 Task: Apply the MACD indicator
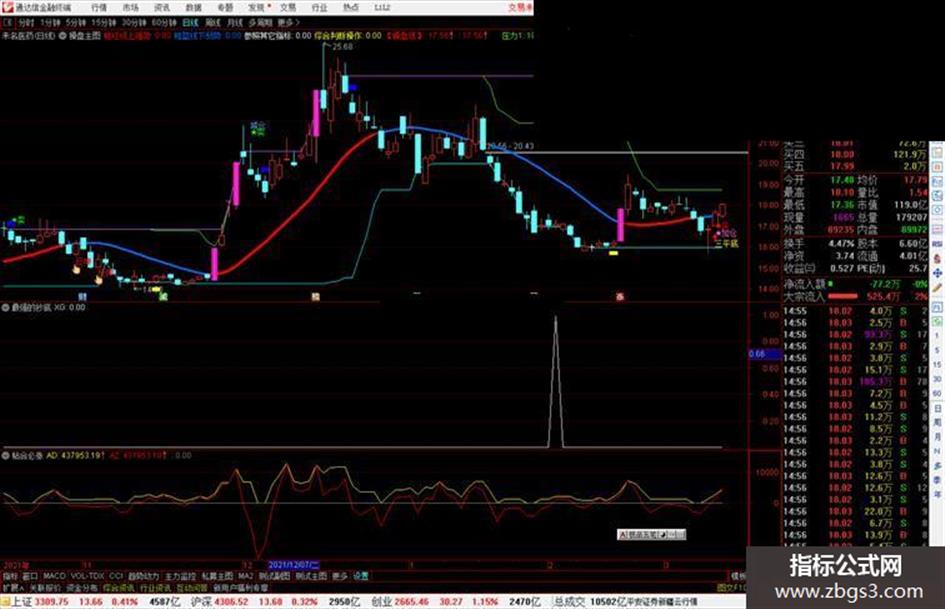pos(54,576)
